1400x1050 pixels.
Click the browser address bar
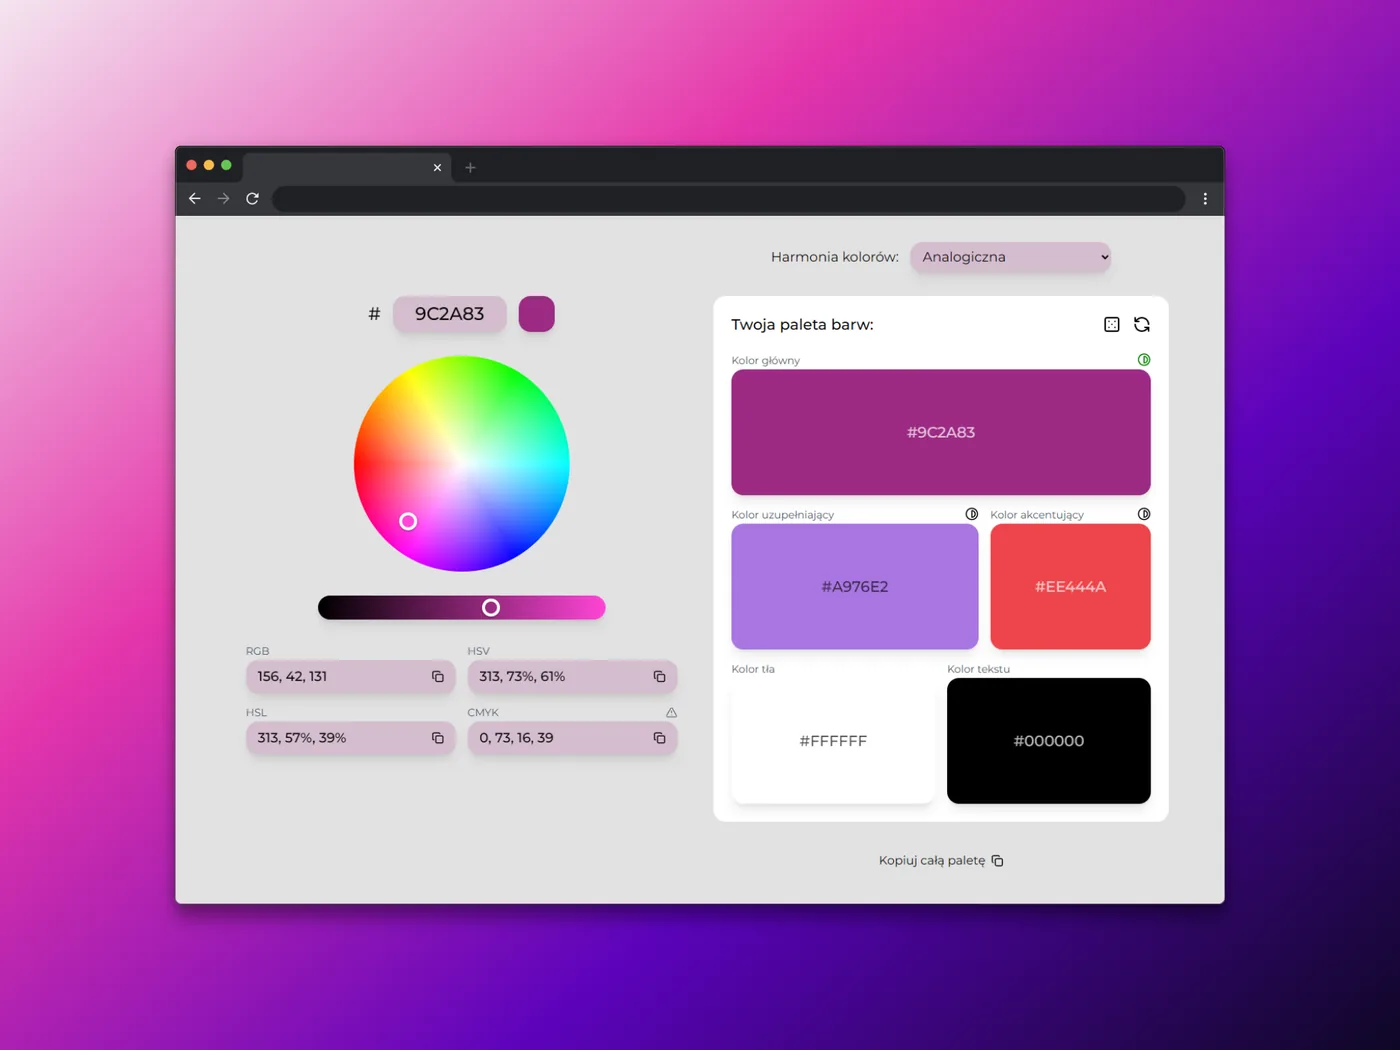tap(729, 199)
